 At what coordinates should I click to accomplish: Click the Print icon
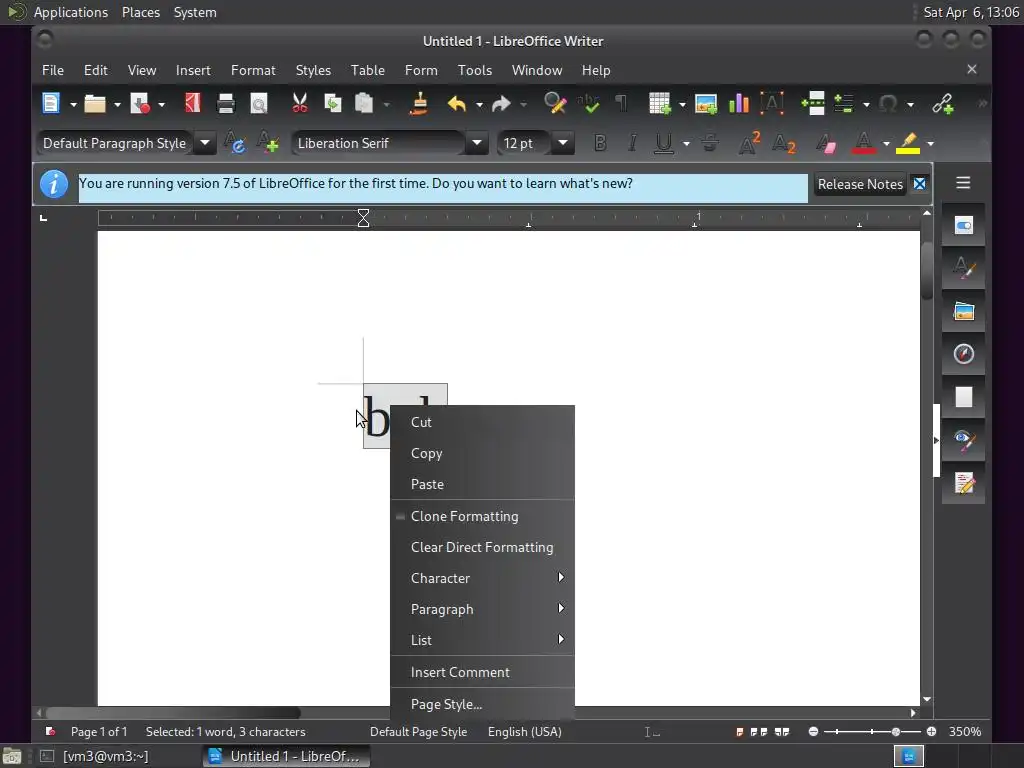[x=226, y=104]
